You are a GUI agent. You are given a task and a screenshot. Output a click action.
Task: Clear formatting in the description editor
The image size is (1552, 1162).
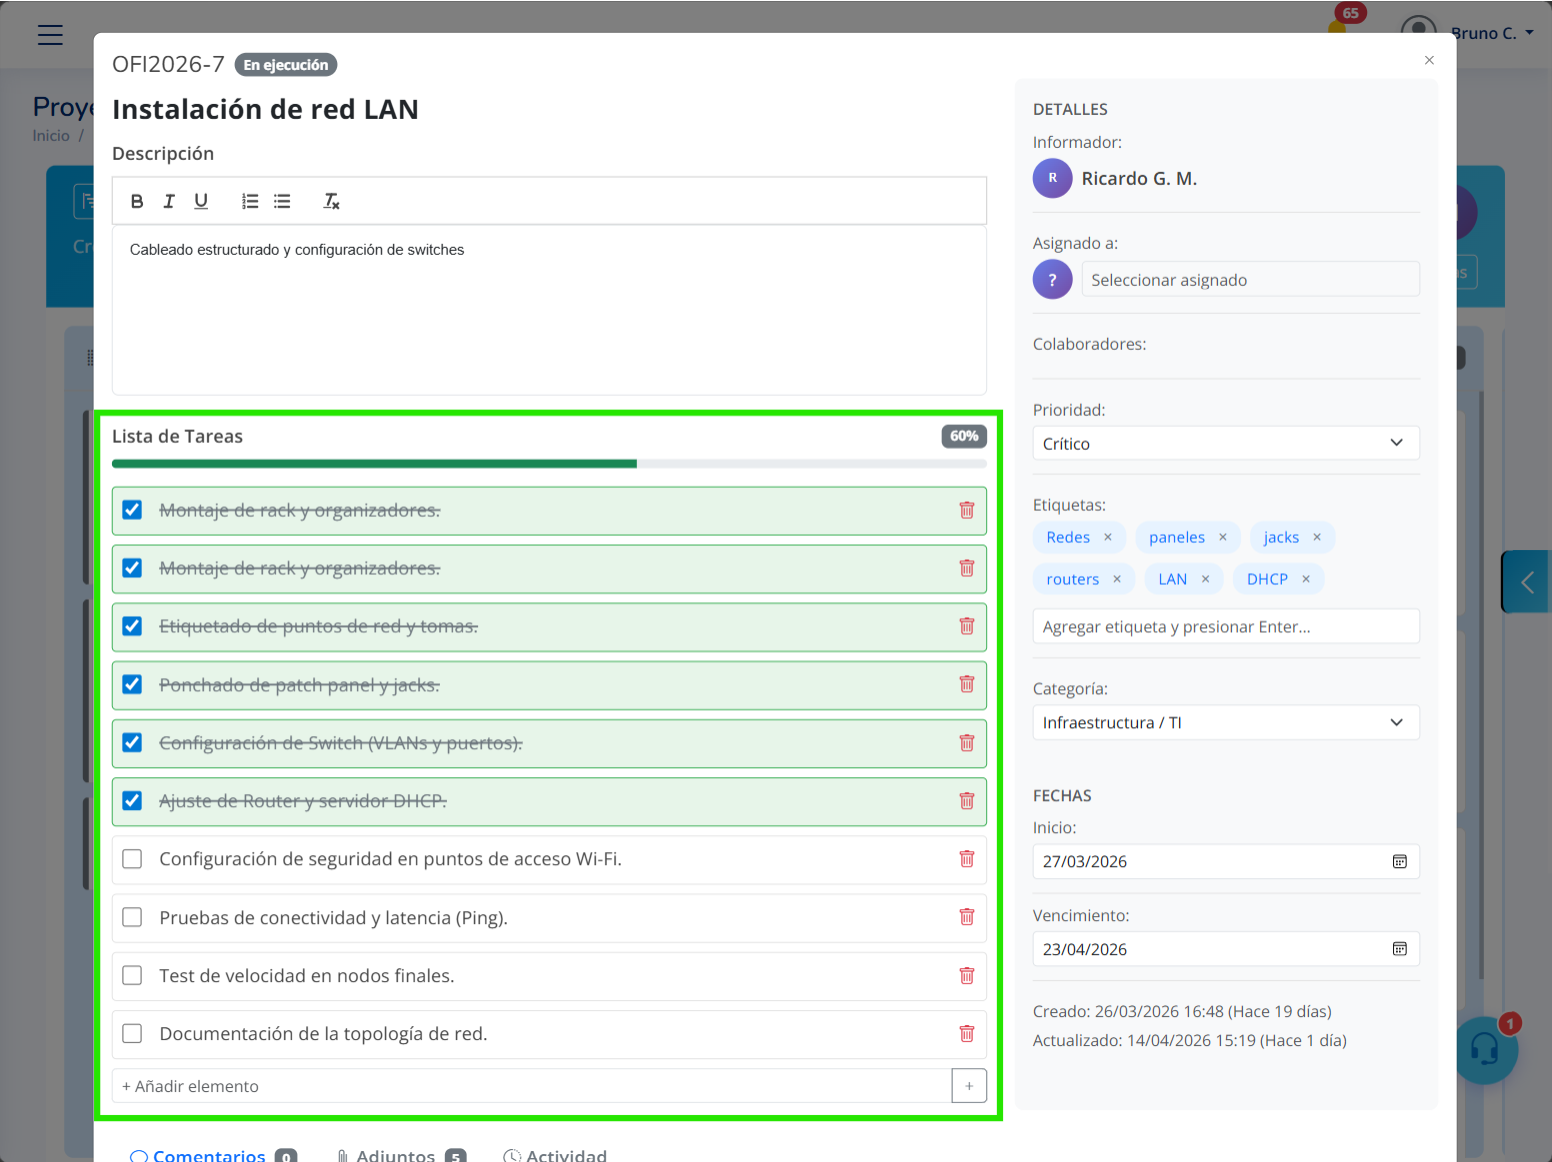click(331, 201)
